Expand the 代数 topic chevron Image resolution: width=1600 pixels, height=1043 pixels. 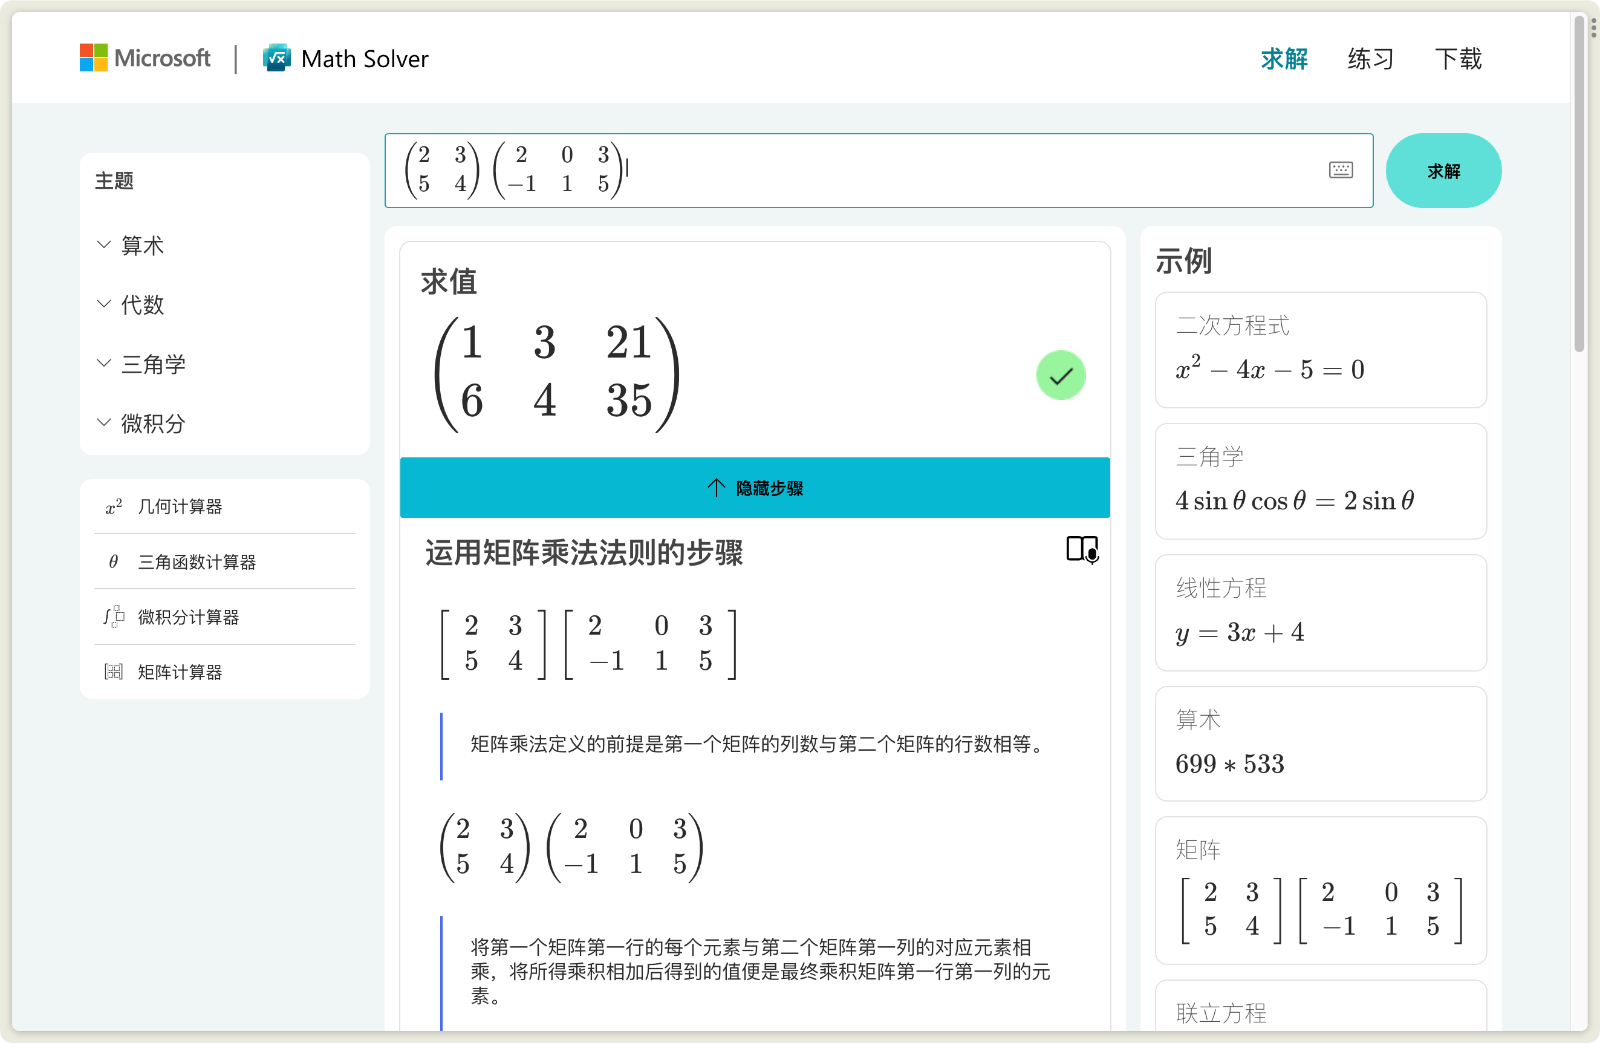pyautogui.click(x=104, y=304)
